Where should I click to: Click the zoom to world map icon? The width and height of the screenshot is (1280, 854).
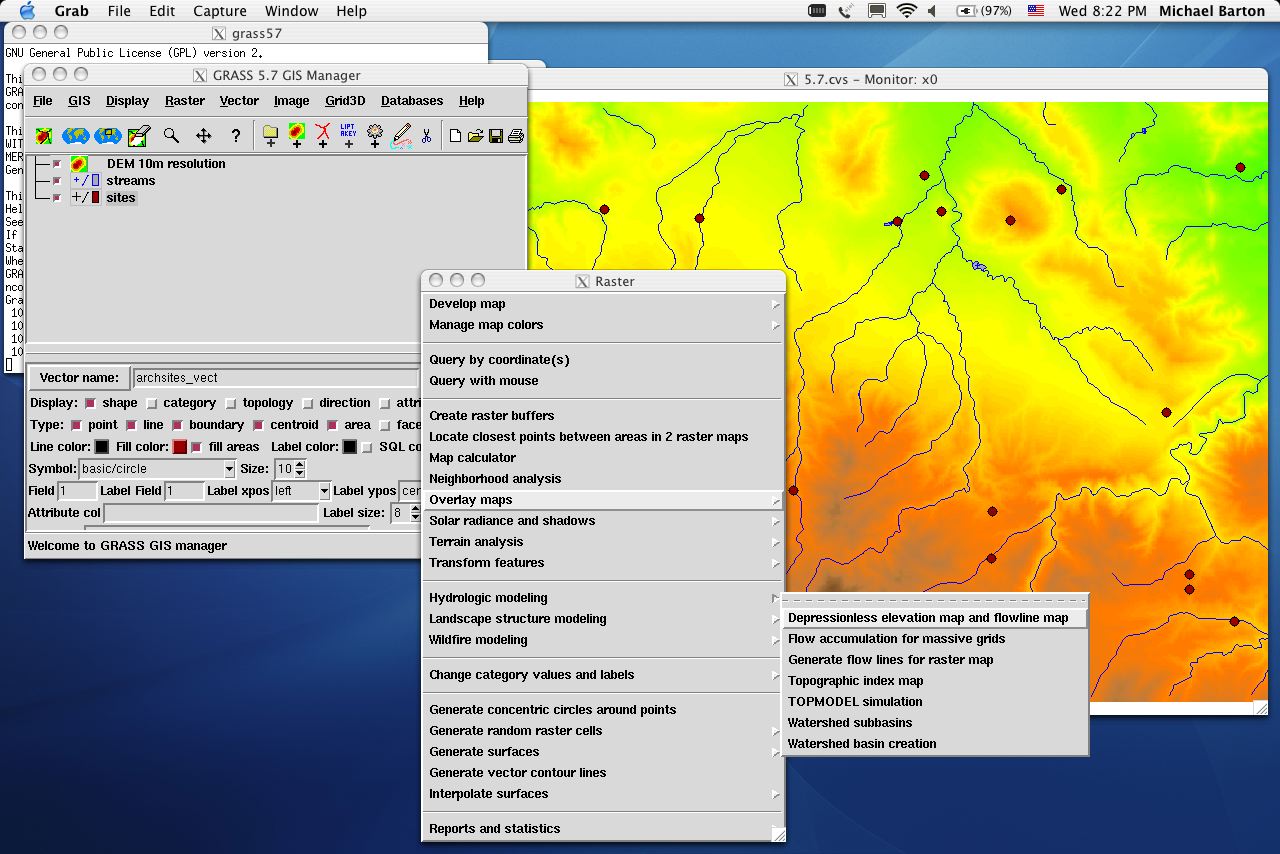pos(75,135)
